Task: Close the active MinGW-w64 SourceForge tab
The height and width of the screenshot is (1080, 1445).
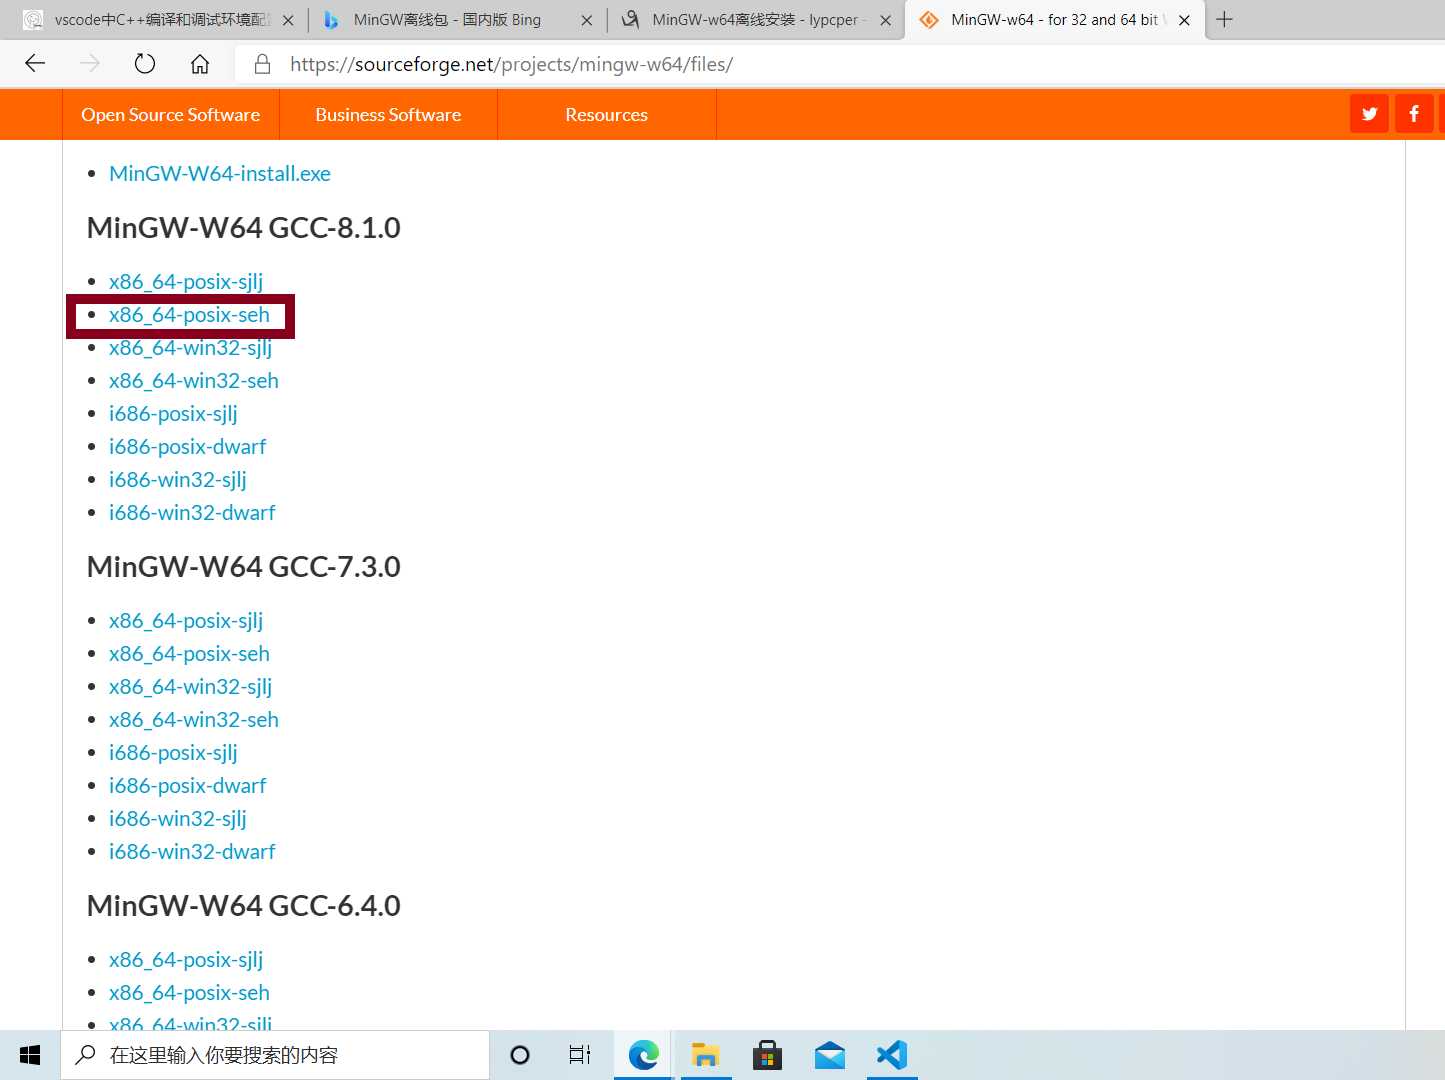Action: click(1184, 20)
